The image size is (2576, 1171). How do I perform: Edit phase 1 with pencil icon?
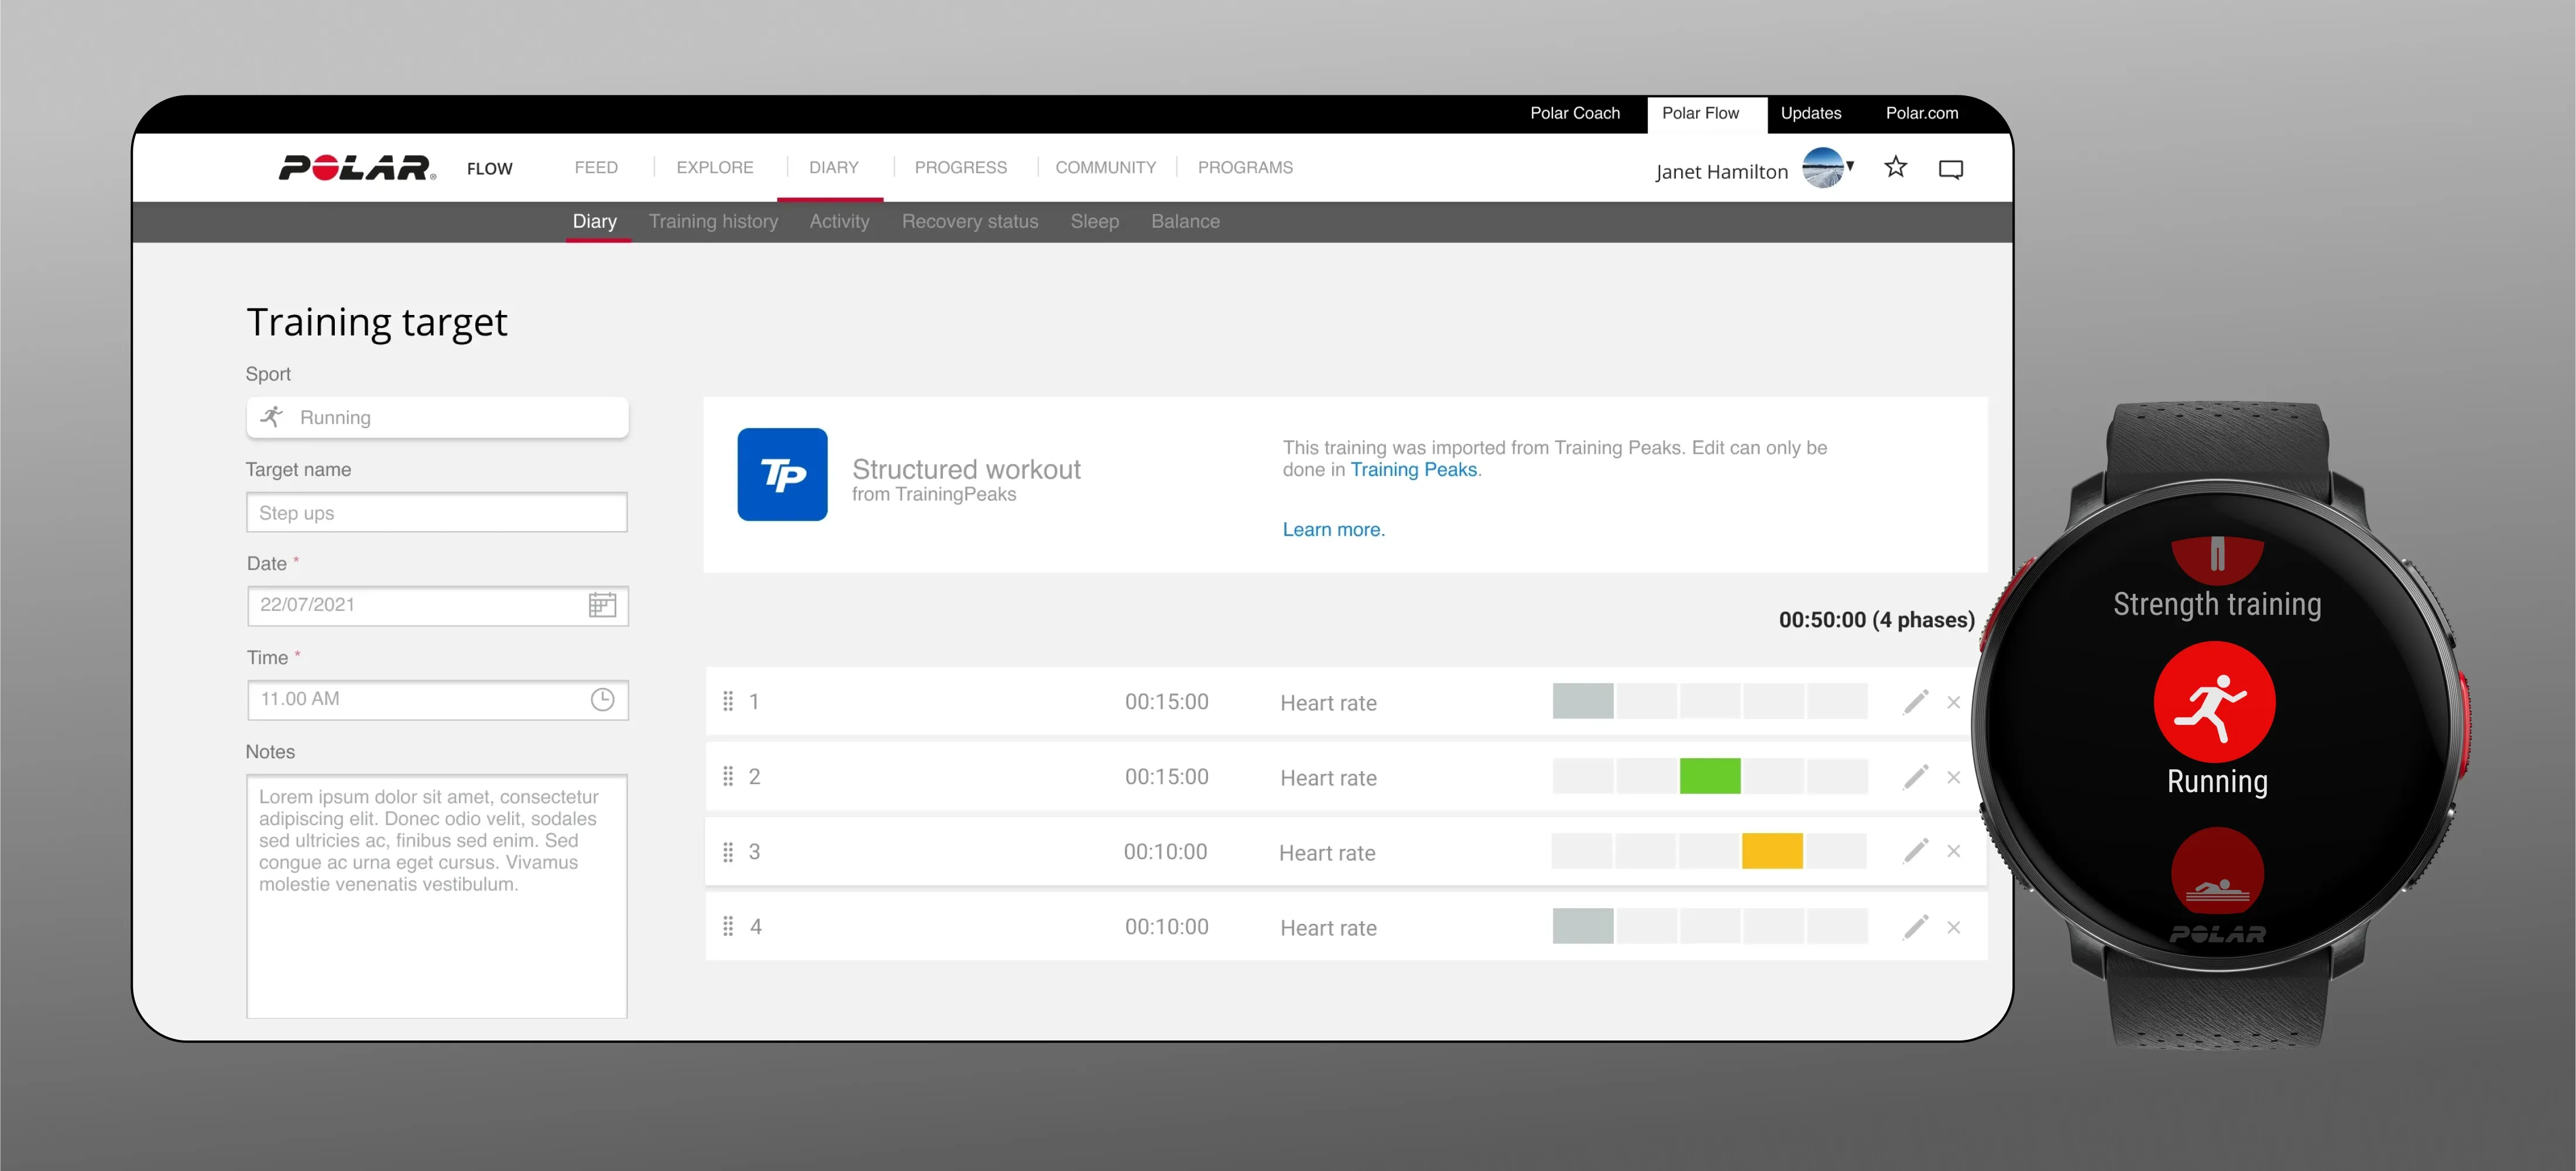1915,702
